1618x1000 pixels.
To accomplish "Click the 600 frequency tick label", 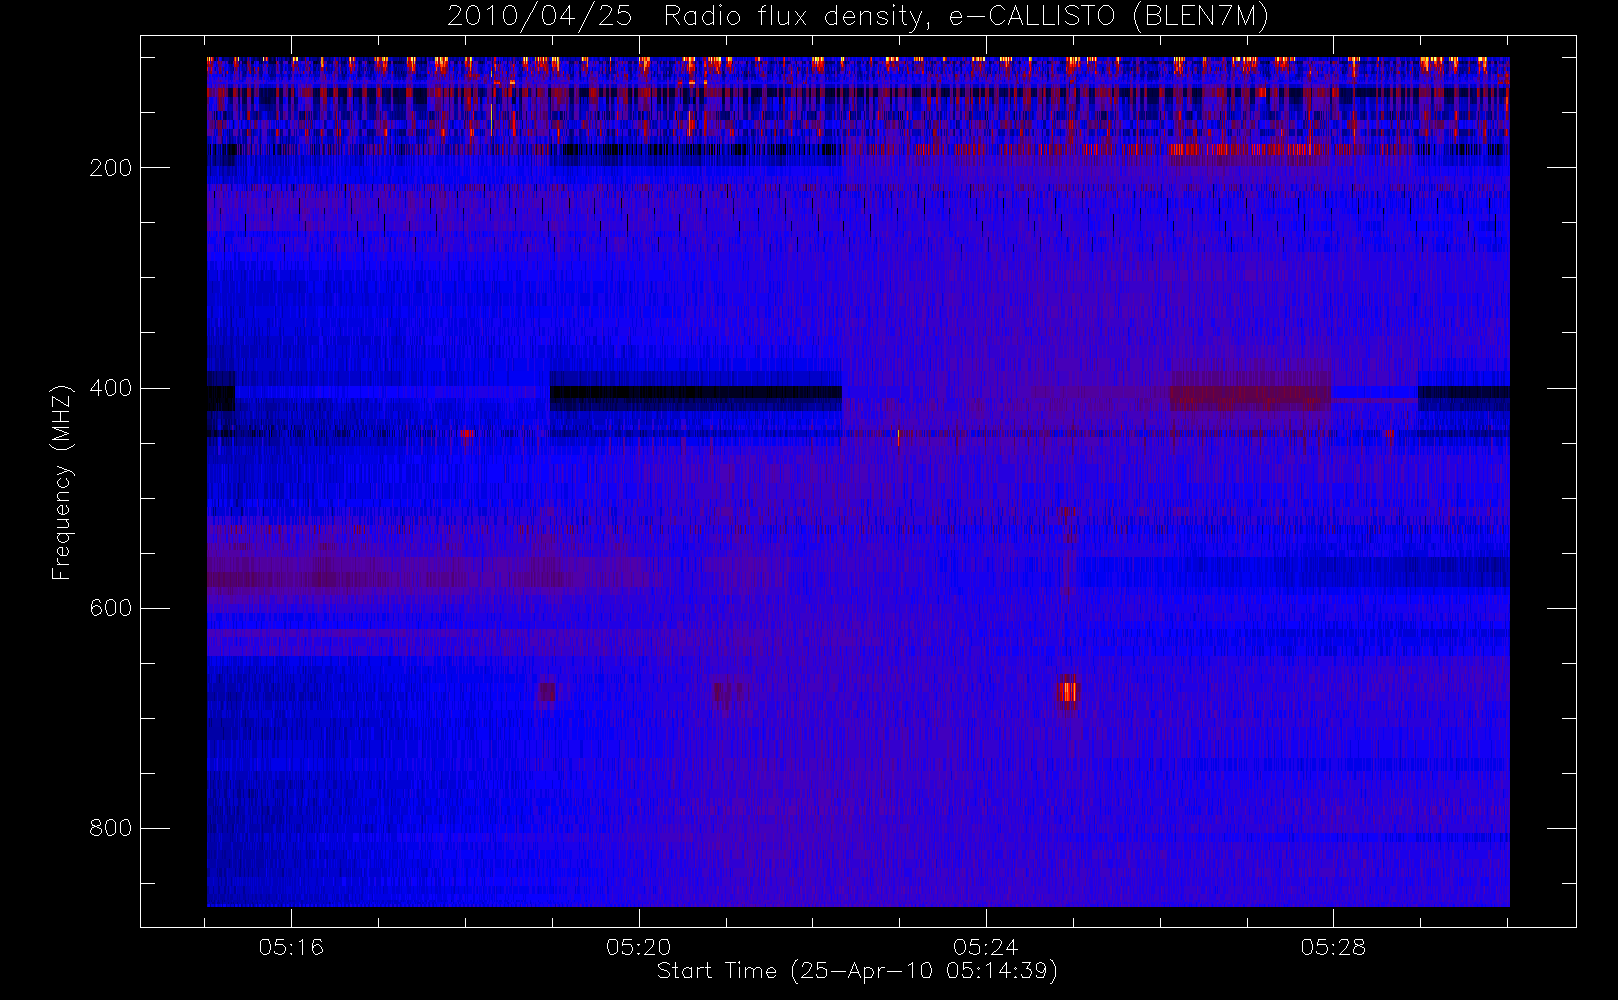I will (111, 608).
